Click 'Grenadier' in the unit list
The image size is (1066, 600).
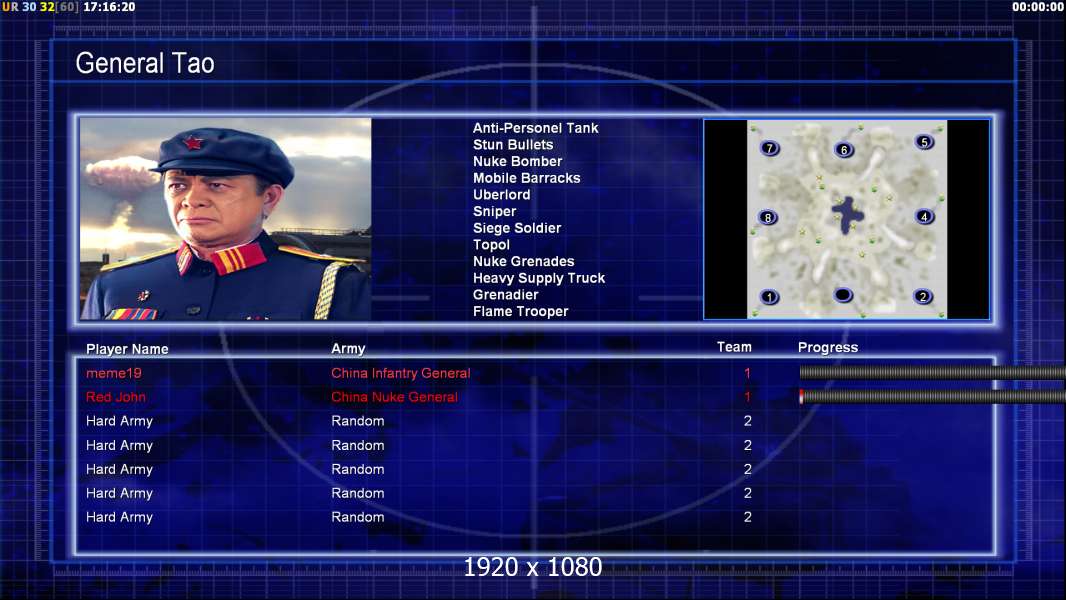coord(505,294)
